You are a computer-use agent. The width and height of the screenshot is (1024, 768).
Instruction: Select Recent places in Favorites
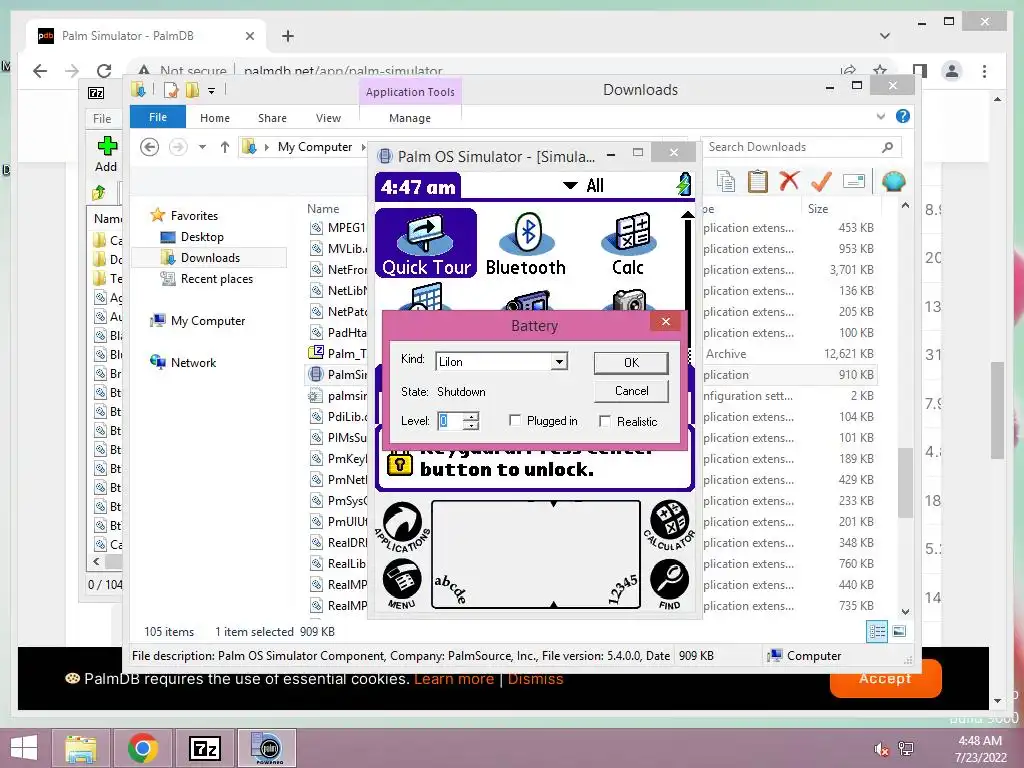tap(216, 279)
